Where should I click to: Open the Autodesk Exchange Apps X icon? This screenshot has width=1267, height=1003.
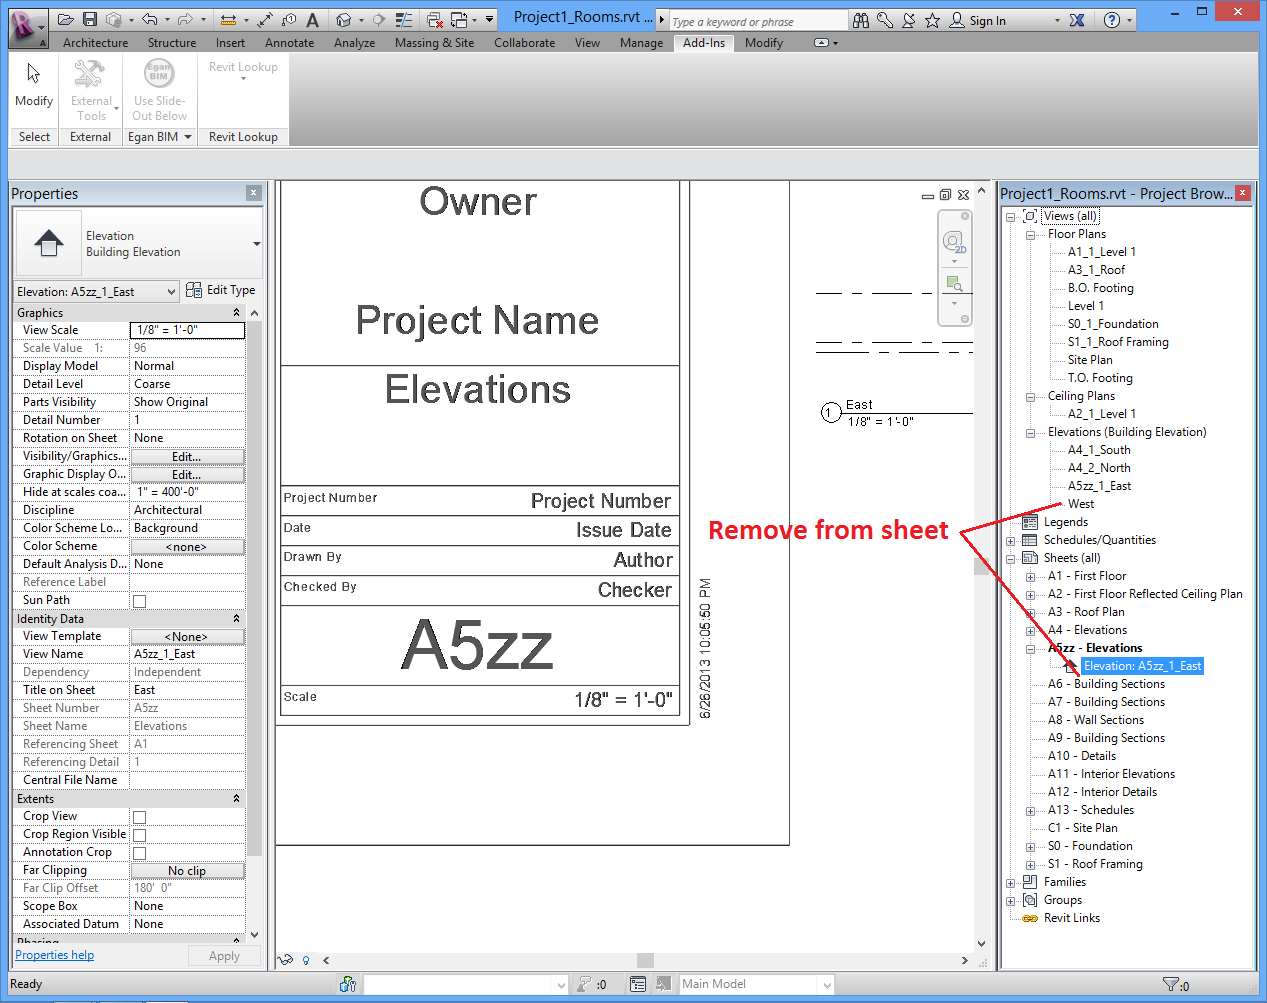pos(1077,20)
